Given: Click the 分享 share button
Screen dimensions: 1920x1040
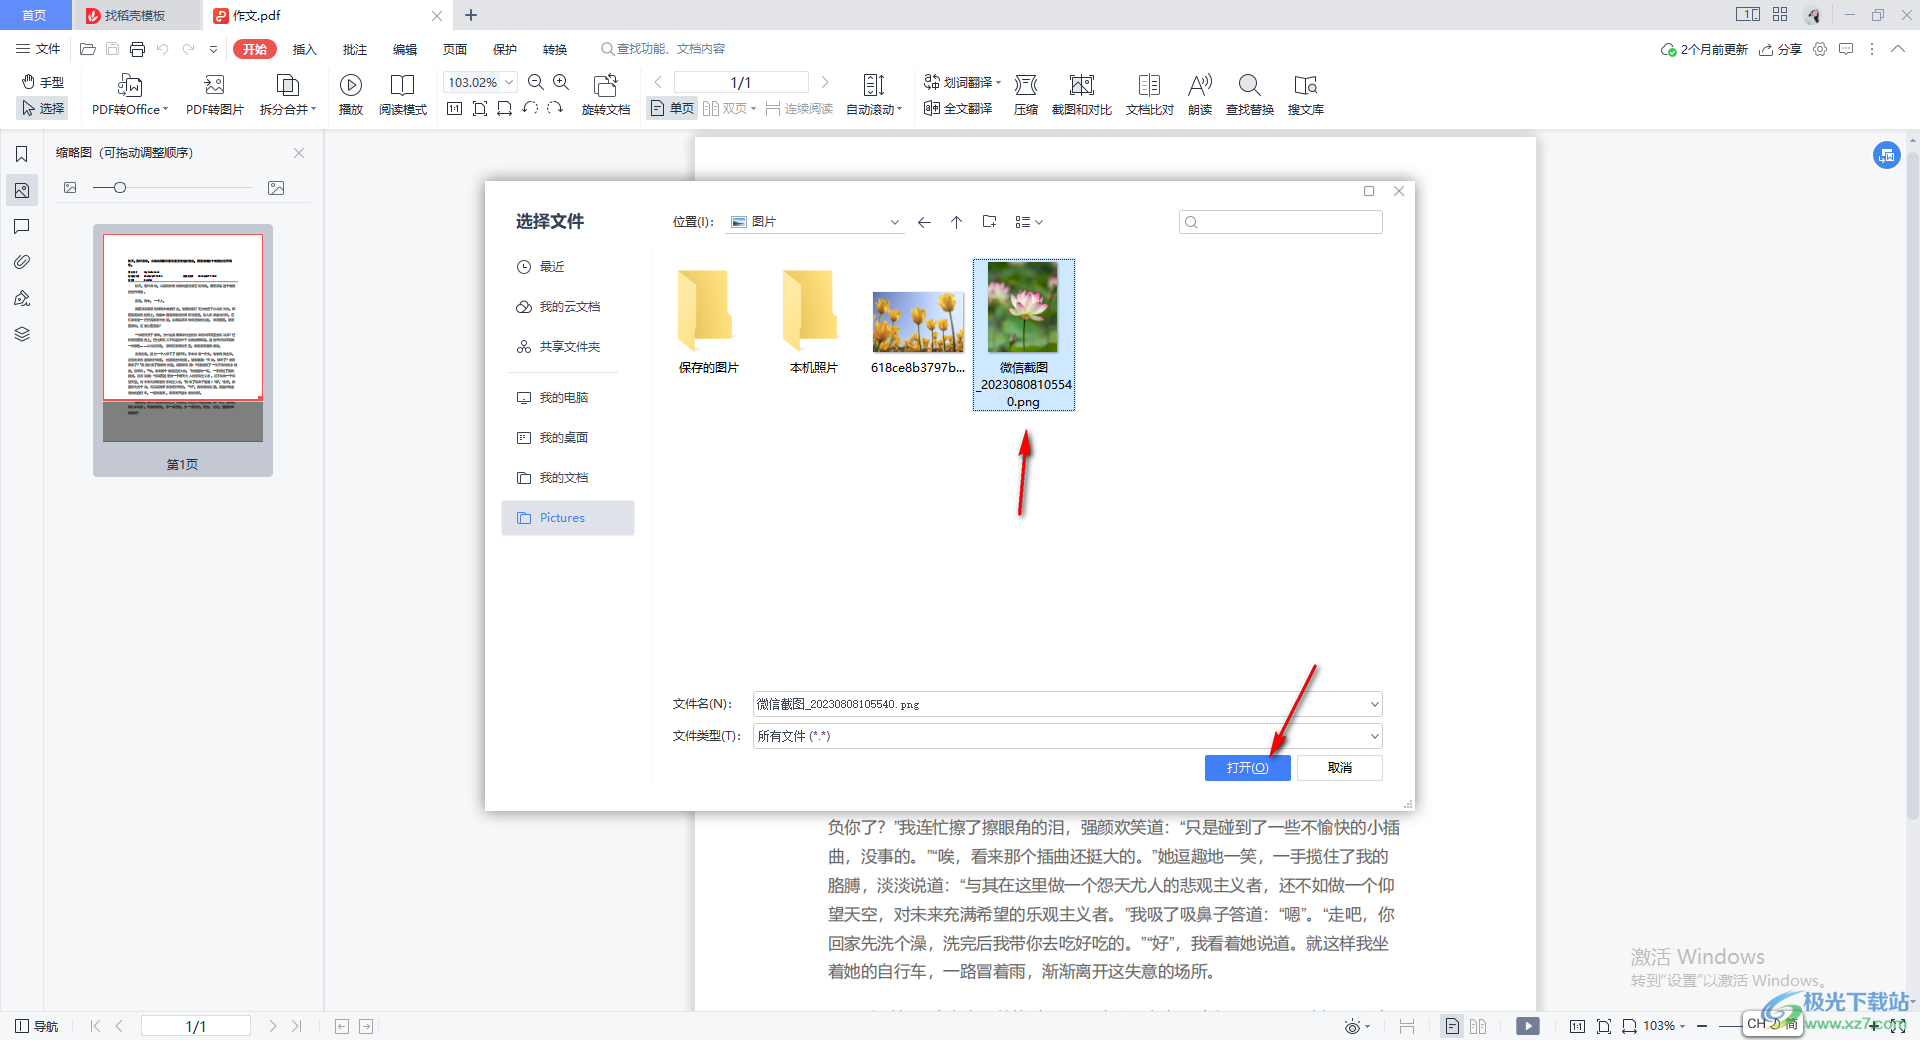Looking at the screenshot, I should click(1781, 49).
